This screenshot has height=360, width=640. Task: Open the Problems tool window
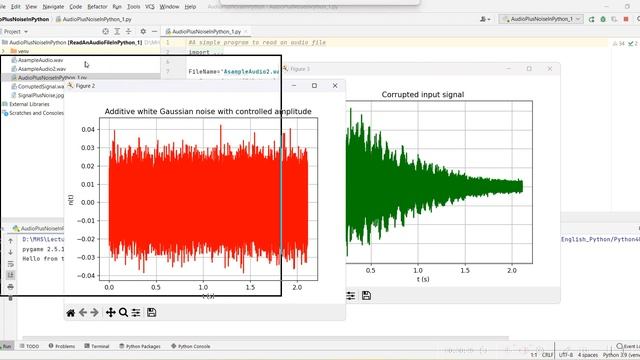point(62,346)
